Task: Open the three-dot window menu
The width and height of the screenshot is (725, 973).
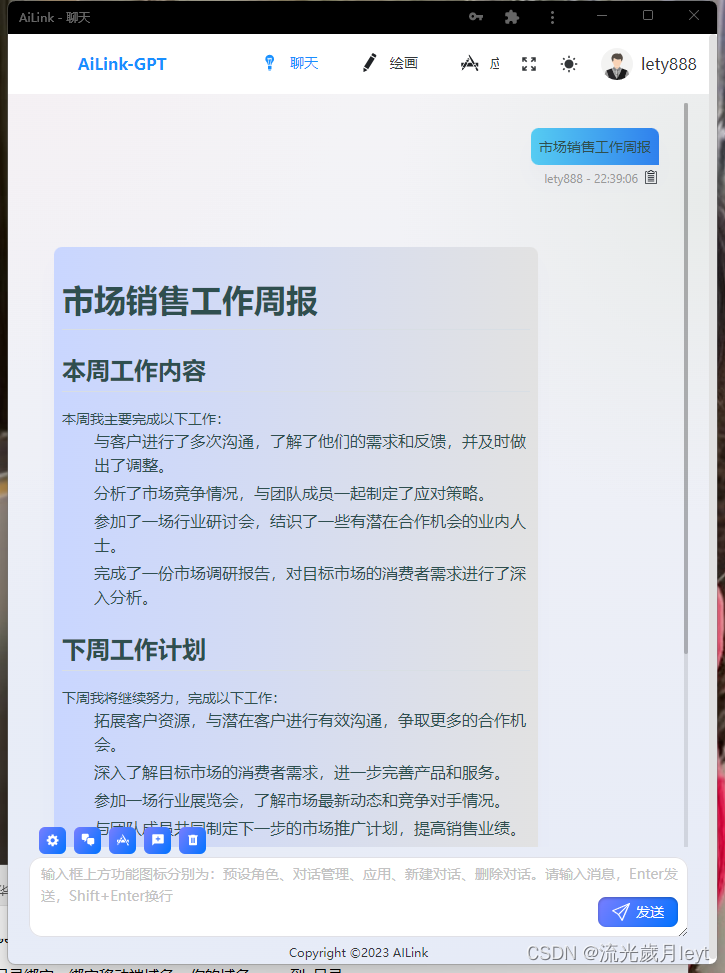Action: [x=552, y=17]
